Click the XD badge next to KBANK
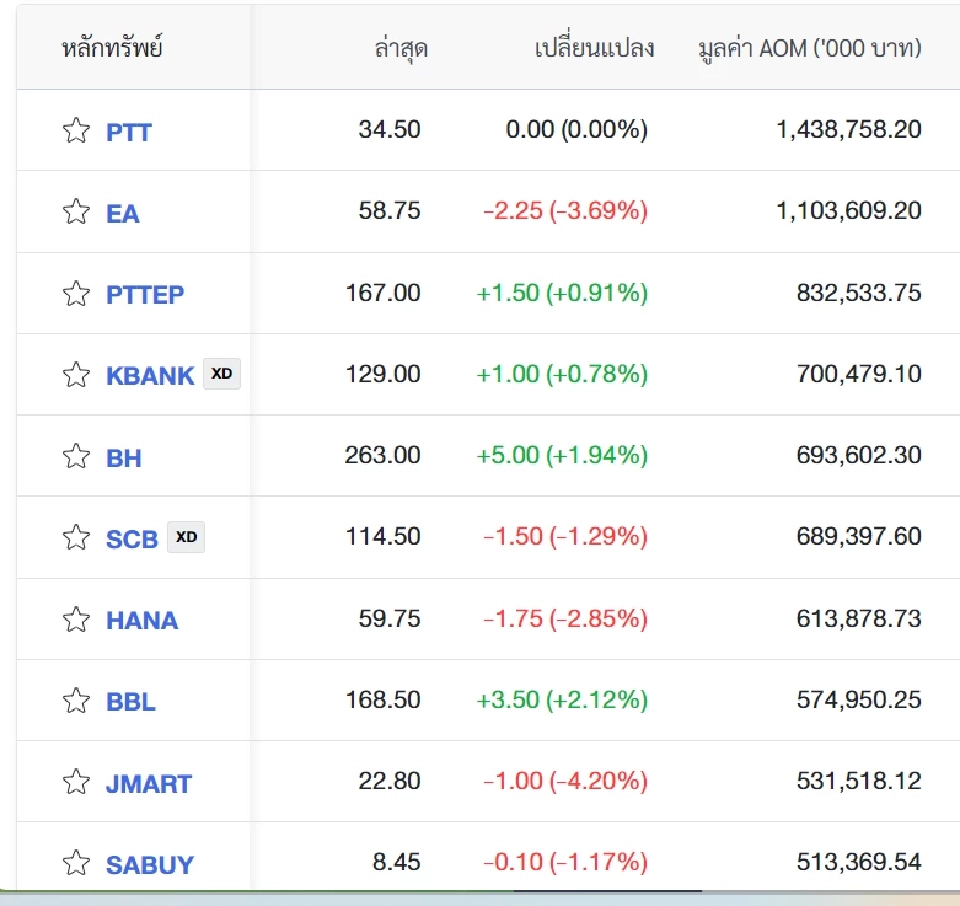The image size is (960, 906). [x=221, y=374]
